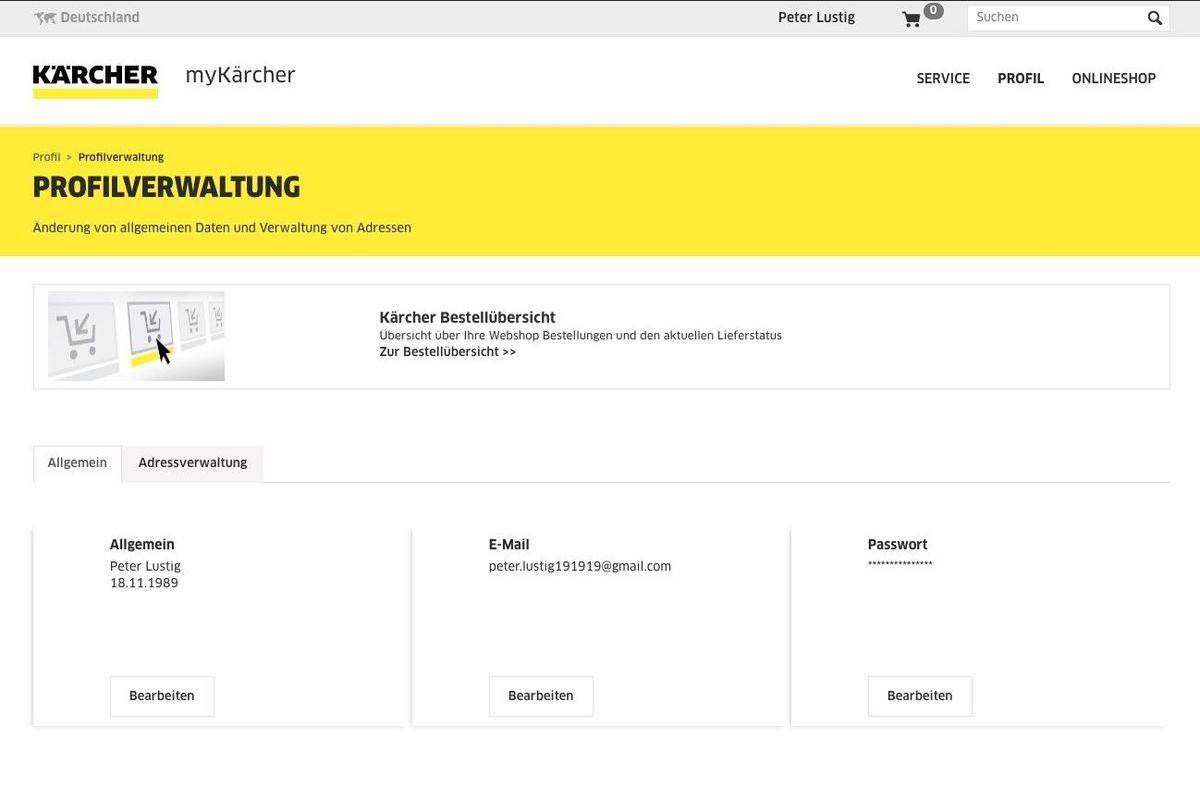Edit Passwort with Bearbeiten button
Viewport: 1200px width, 812px height.
pos(920,696)
